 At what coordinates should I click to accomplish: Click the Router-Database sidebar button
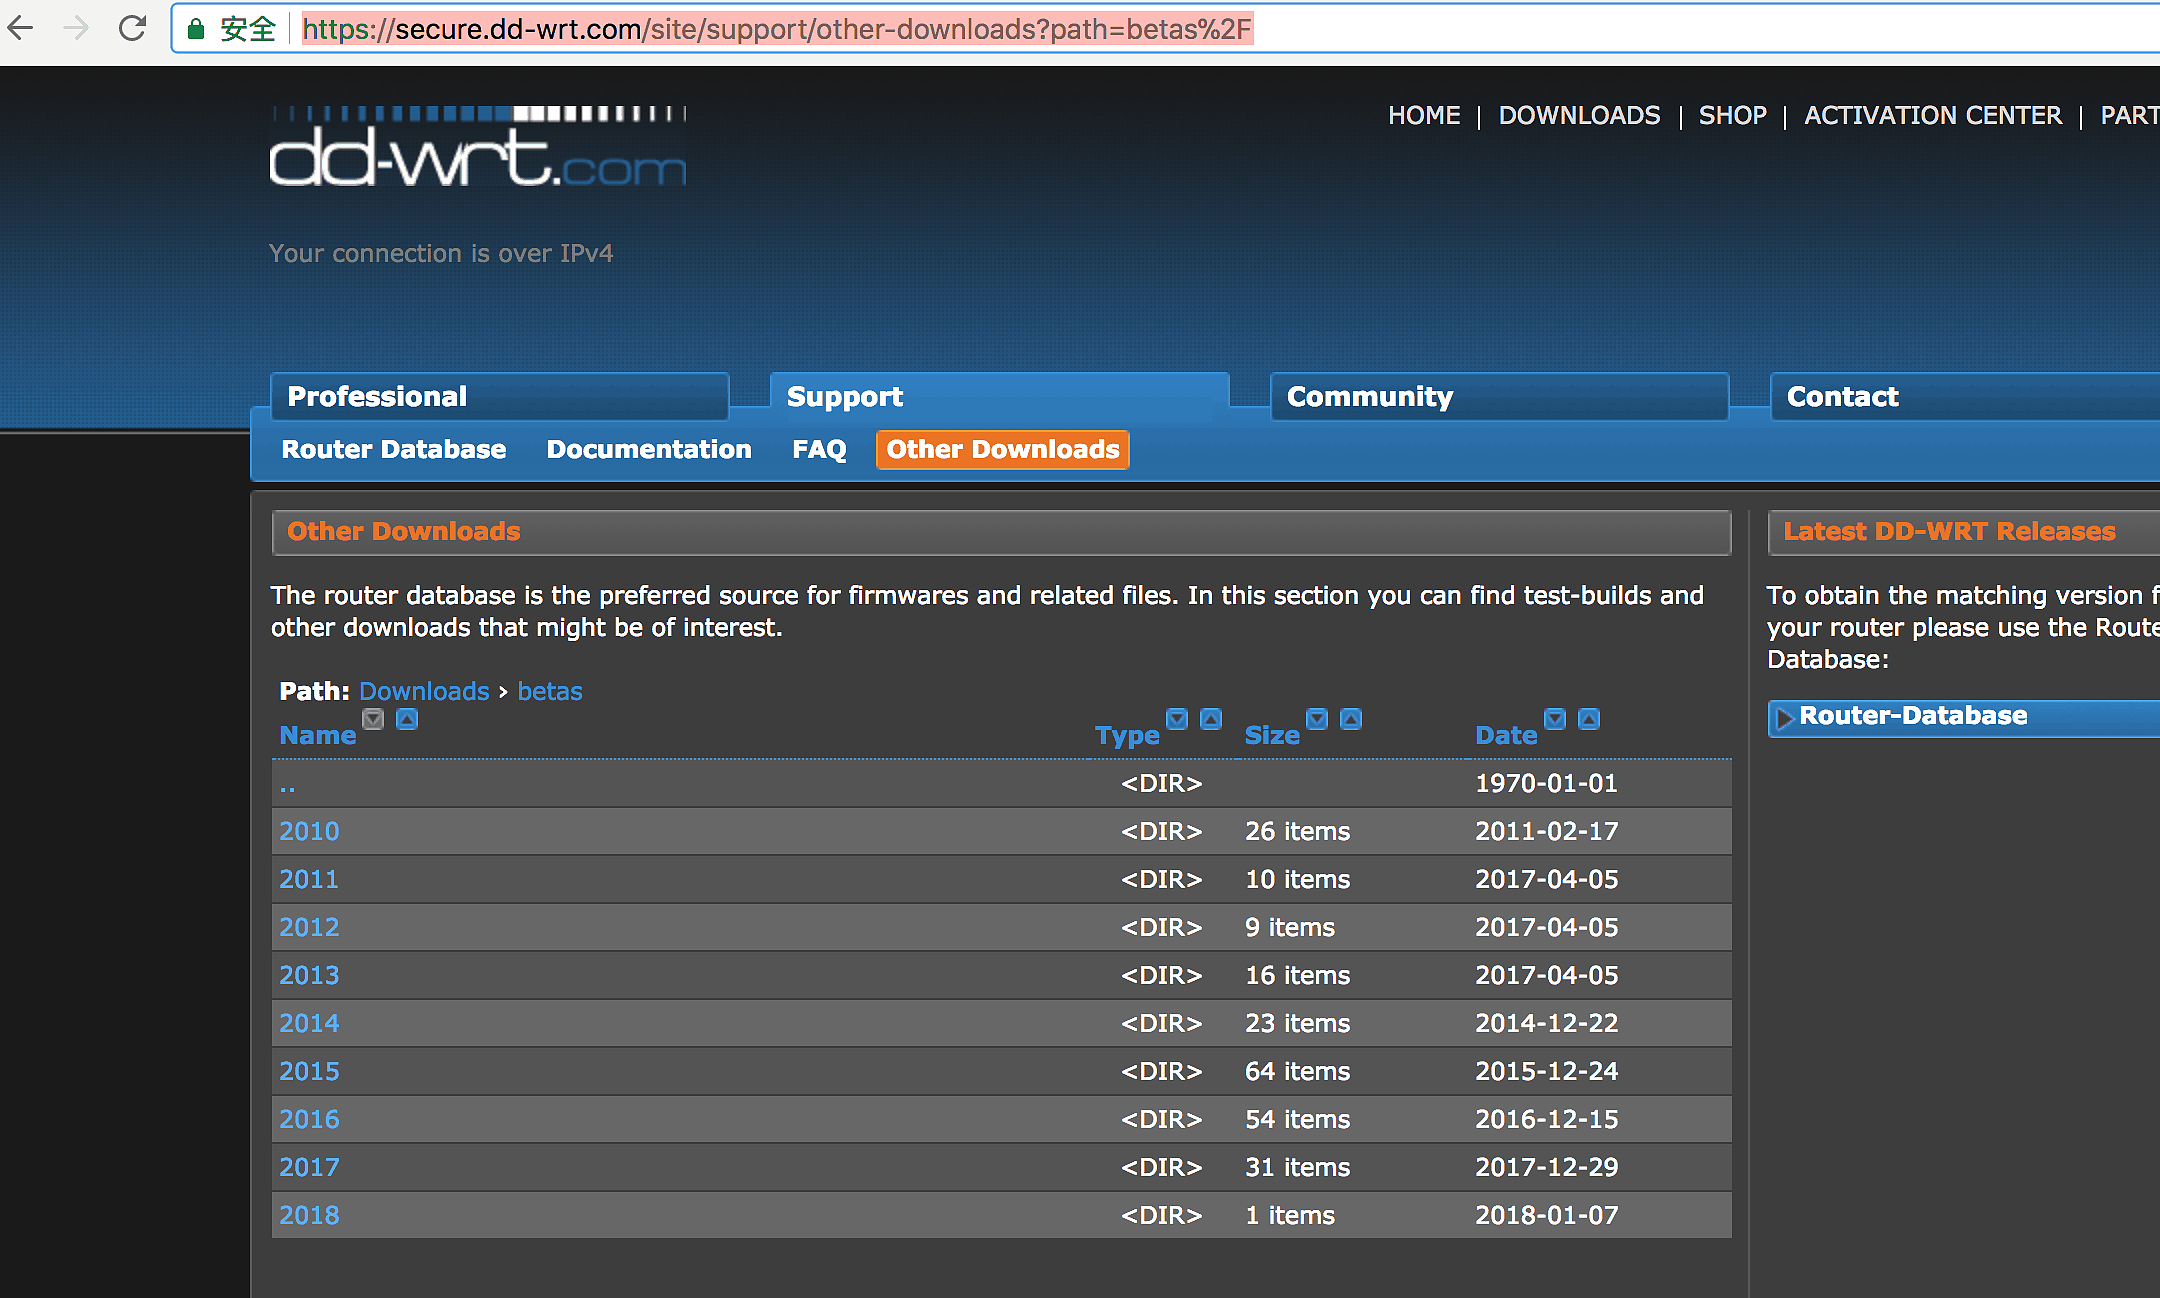[1912, 716]
